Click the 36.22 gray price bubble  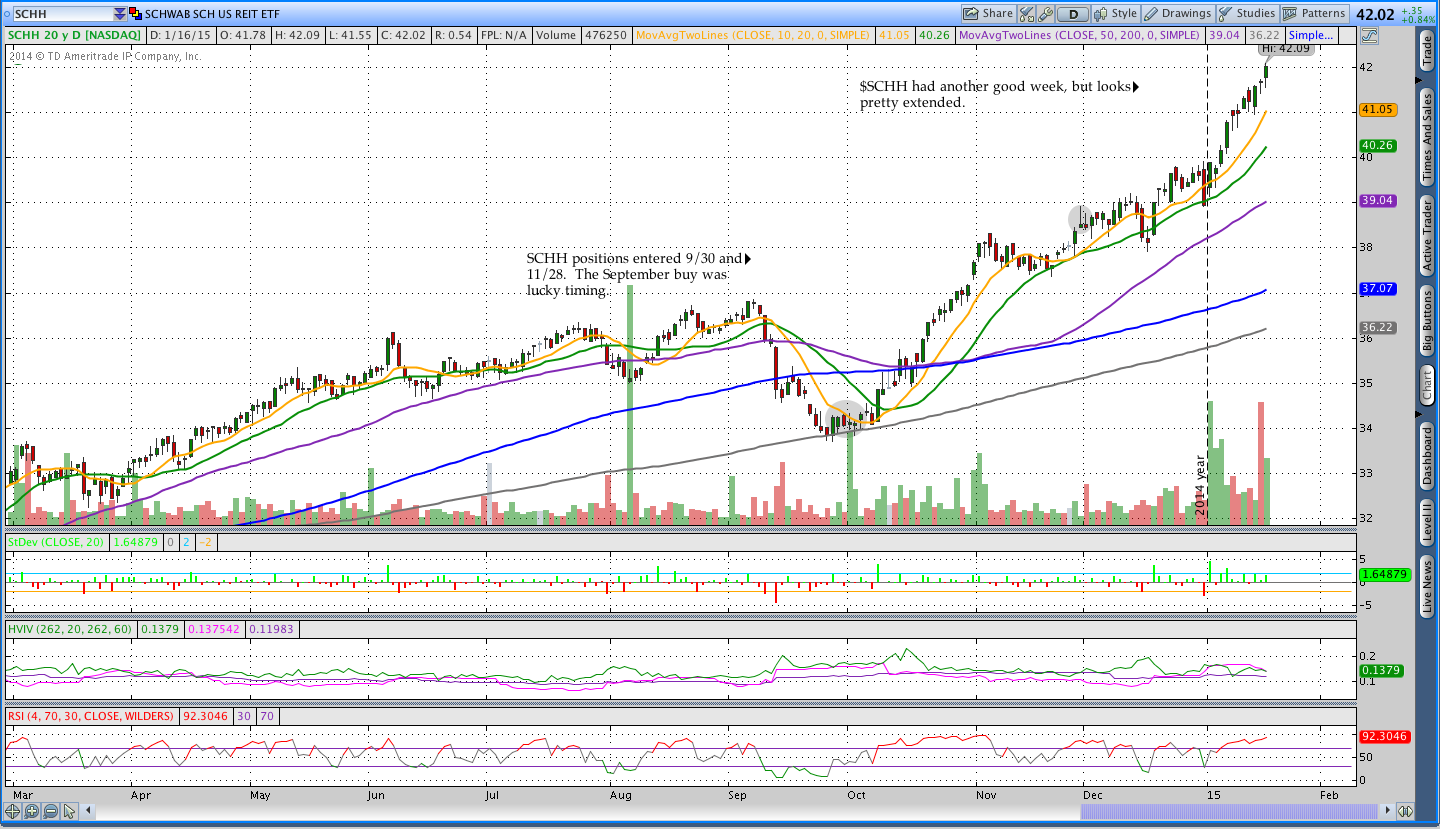1378,327
